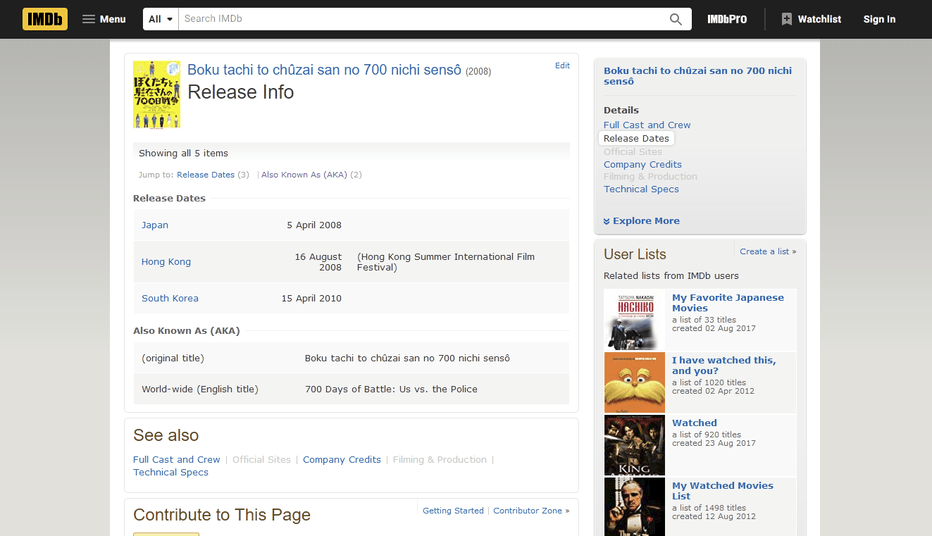Expand Explore More section
The width and height of the screenshot is (932, 536).
coord(641,221)
